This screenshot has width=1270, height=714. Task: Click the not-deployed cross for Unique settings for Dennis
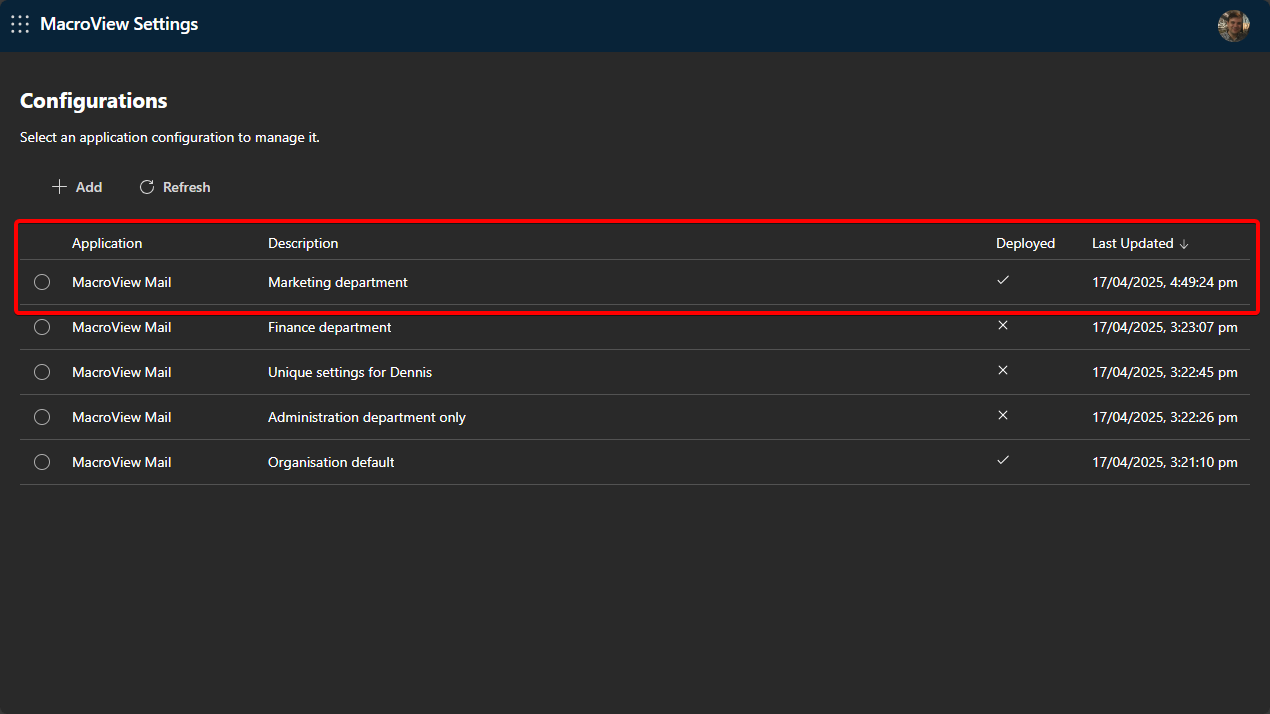[1003, 370]
